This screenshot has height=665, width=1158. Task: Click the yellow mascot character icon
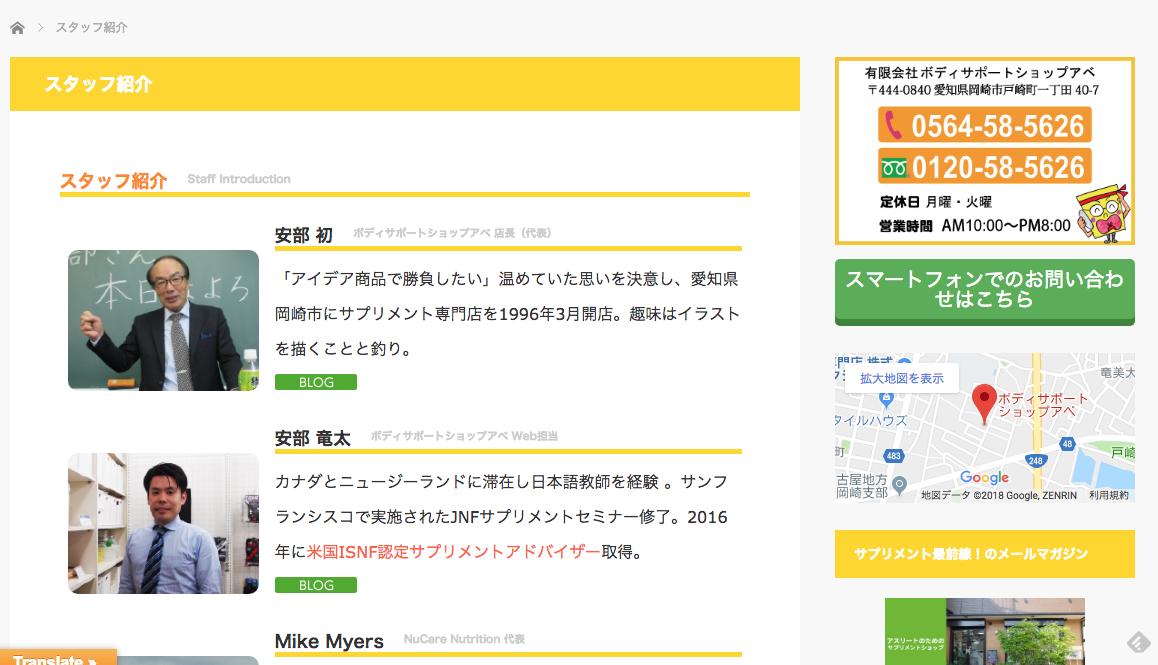pos(1103,214)
